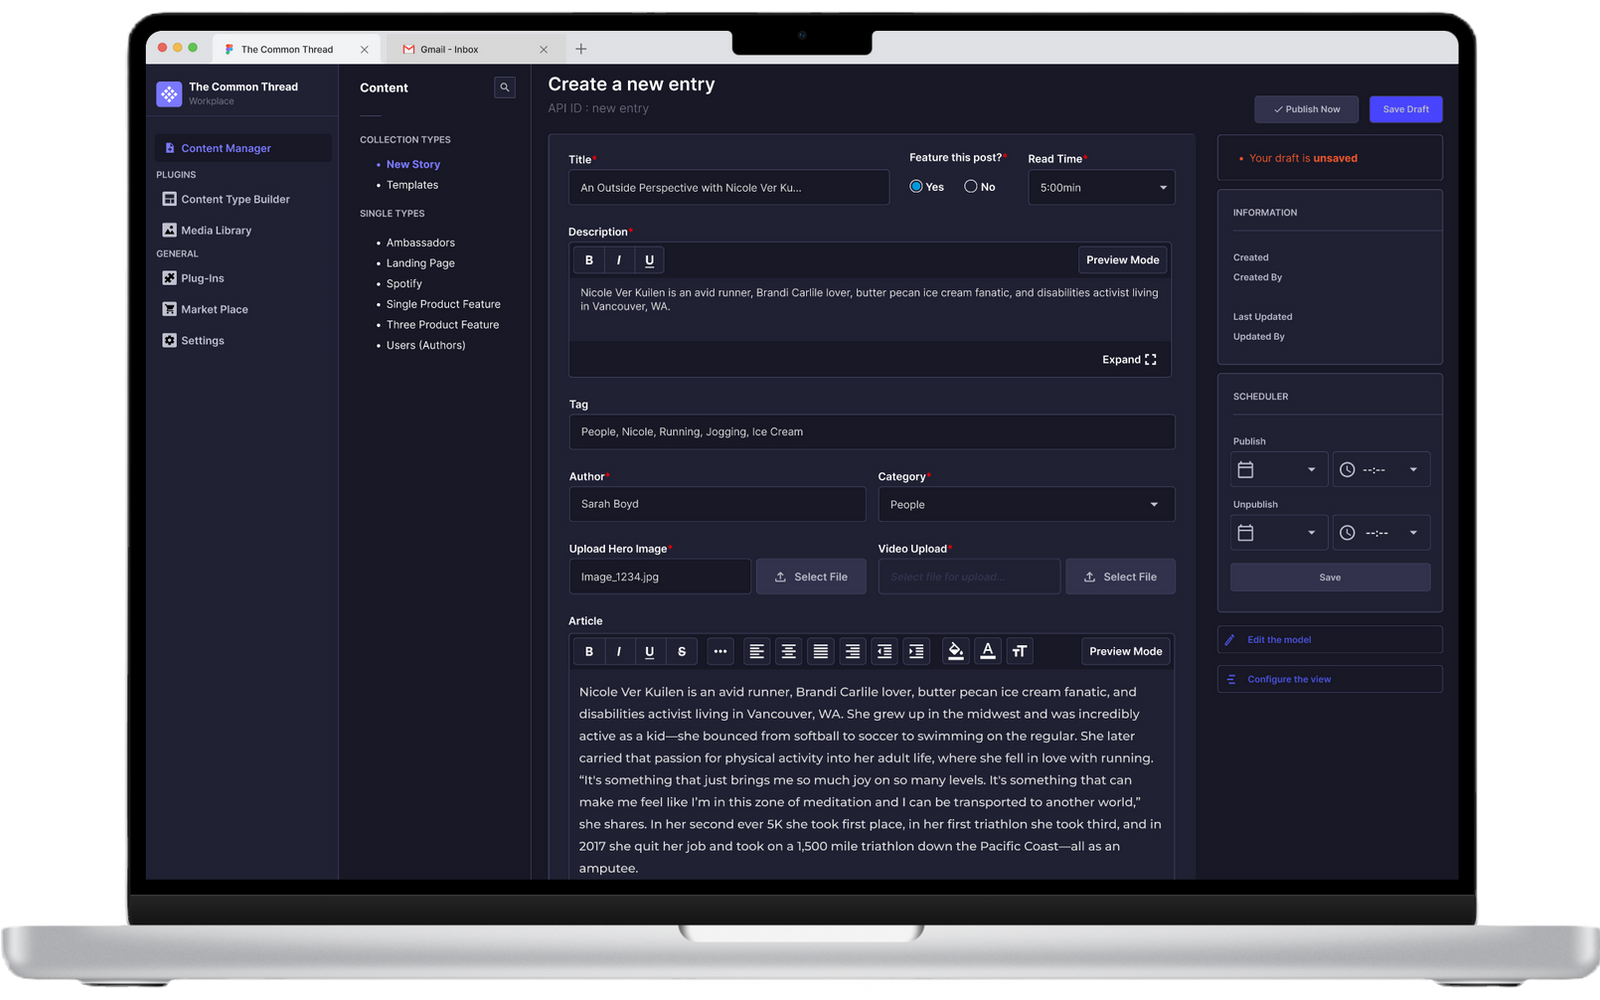Open the Unpublish date picker dropdown
This screenshot has height=1000, width=1600.
pyautogui.click(x=1279, y=532)
